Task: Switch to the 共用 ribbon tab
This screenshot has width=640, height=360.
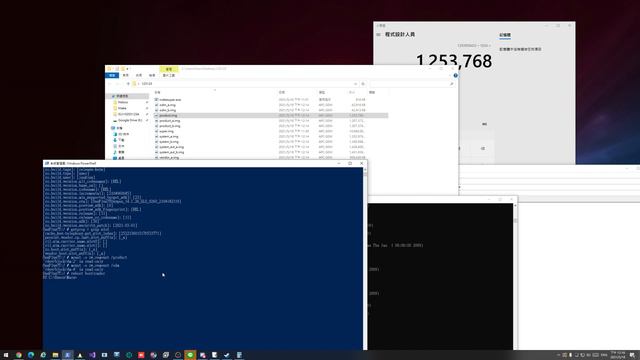Action: pos(139,76)
